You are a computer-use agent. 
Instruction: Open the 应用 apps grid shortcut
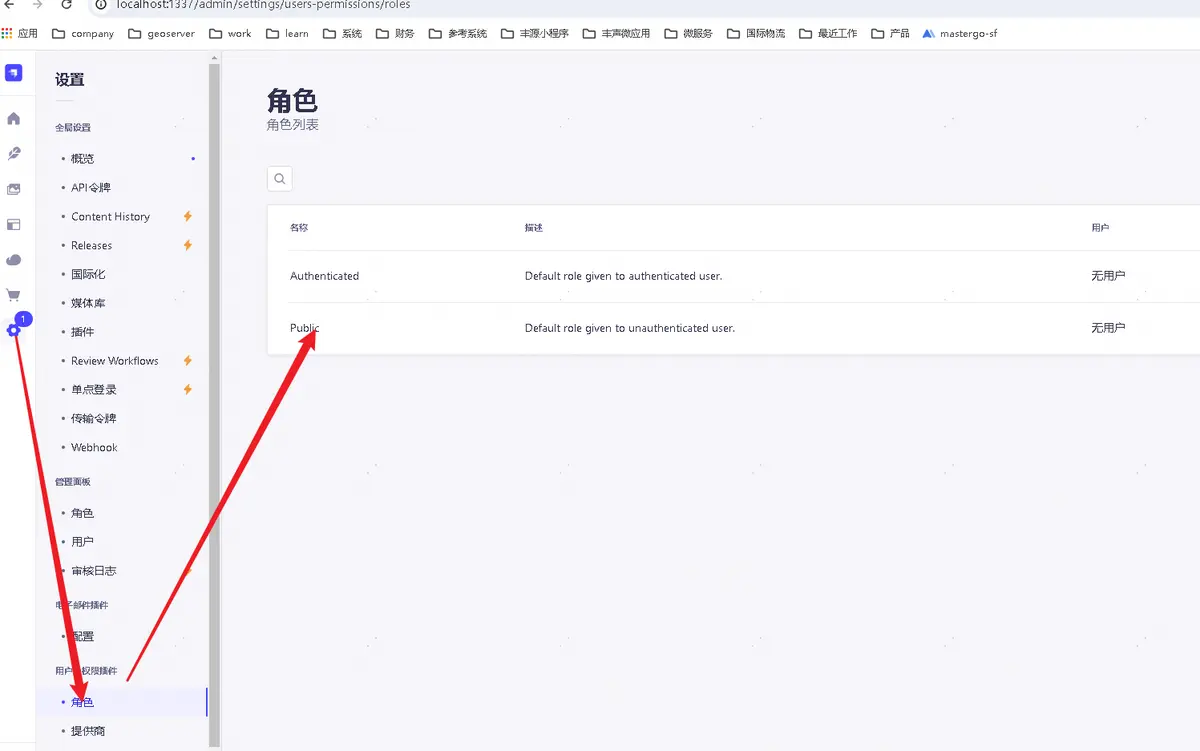click(20, 33)
